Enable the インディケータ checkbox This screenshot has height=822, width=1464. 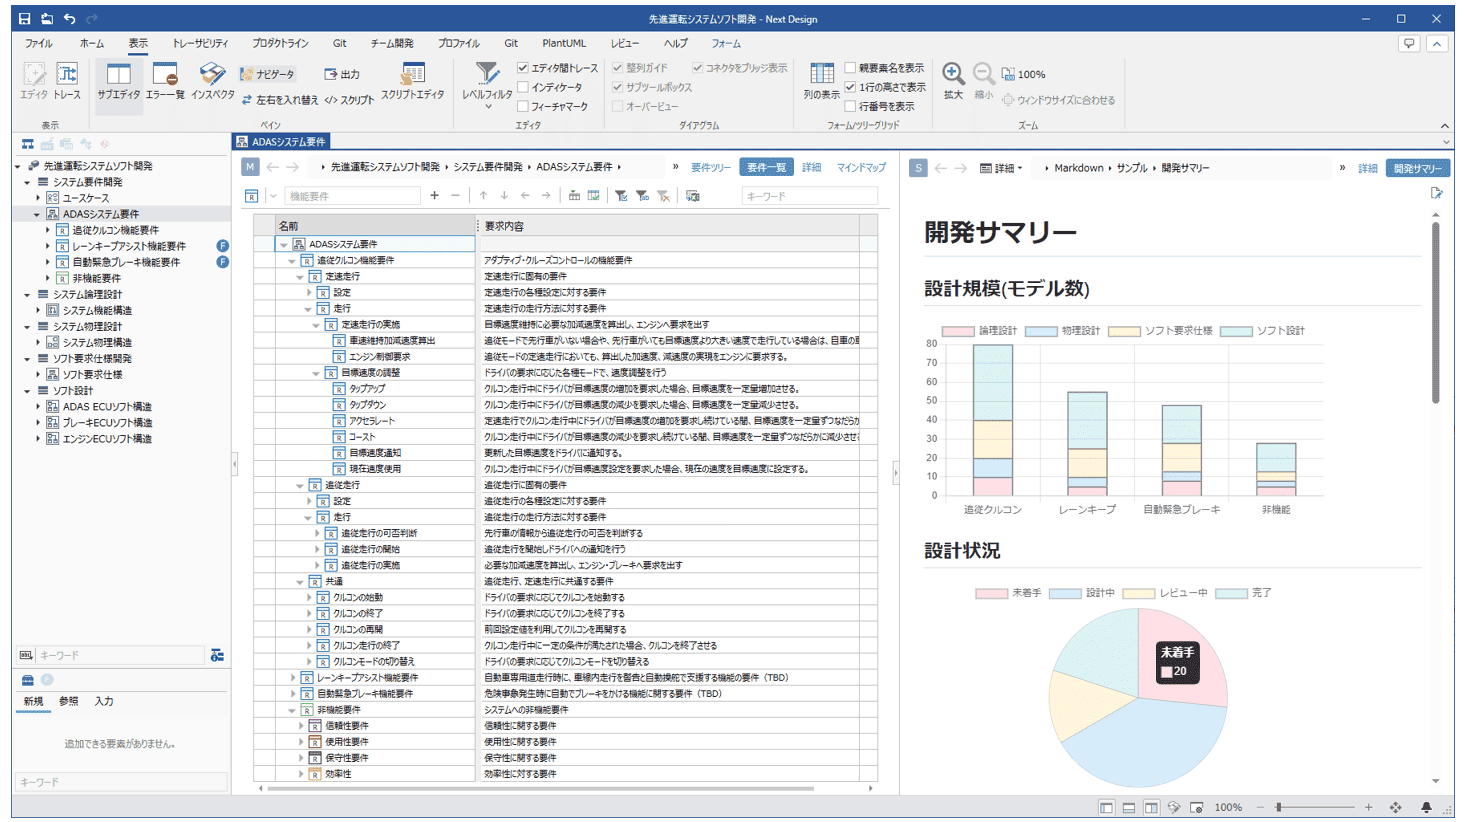tap(523, 87)
